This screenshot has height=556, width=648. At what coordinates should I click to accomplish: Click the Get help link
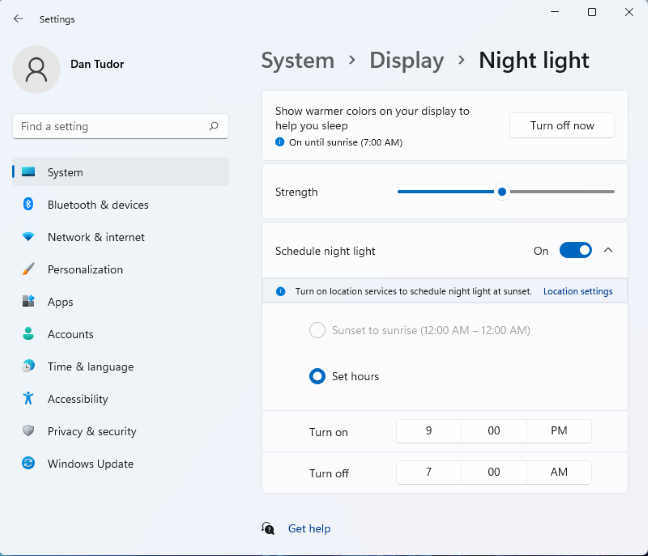pyautogui.click(x=309, y=528)
